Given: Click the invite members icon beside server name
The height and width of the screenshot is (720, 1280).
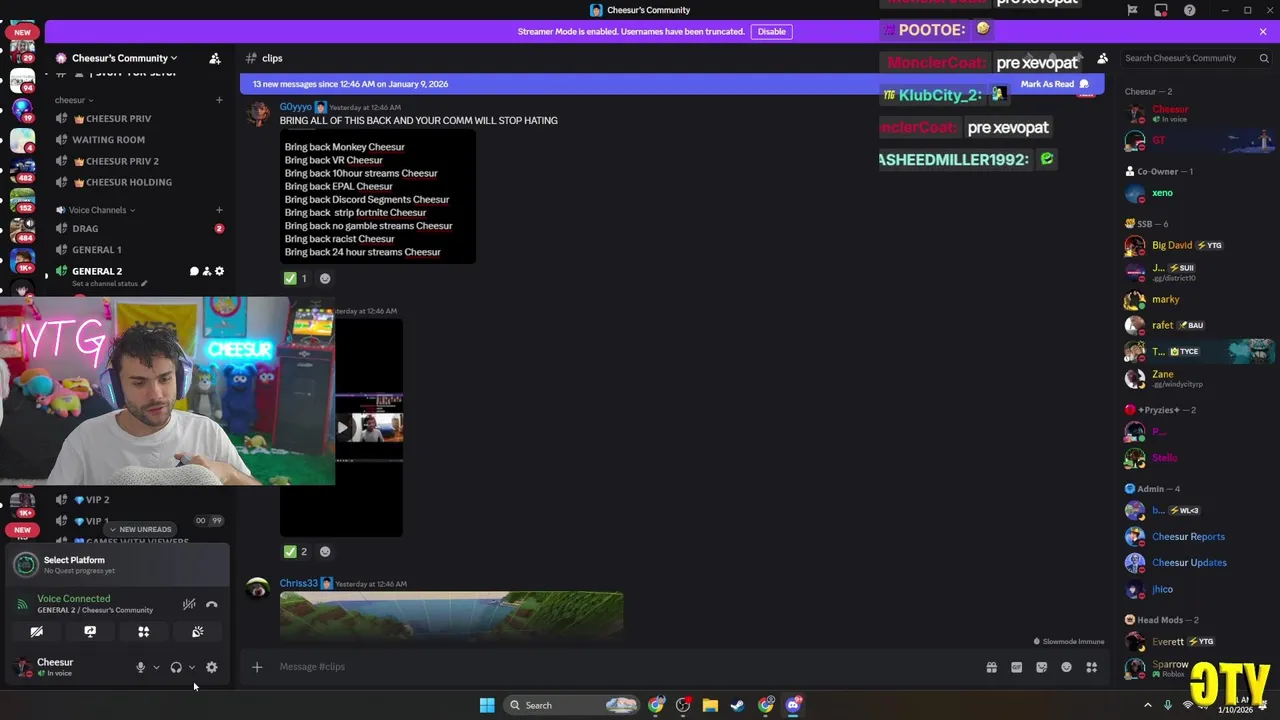Looking at the screenshot, I should (x=214, y=58).
